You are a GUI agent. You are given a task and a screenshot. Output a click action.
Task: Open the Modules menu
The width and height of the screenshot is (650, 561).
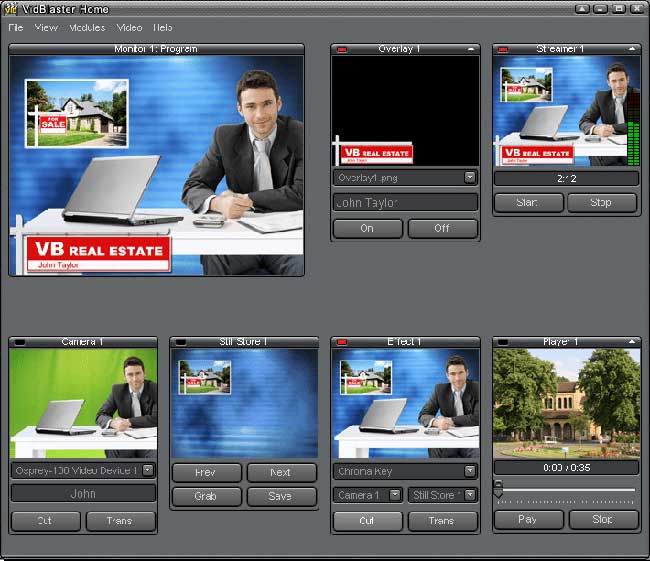pyautogui.click(x=87, y=28)
